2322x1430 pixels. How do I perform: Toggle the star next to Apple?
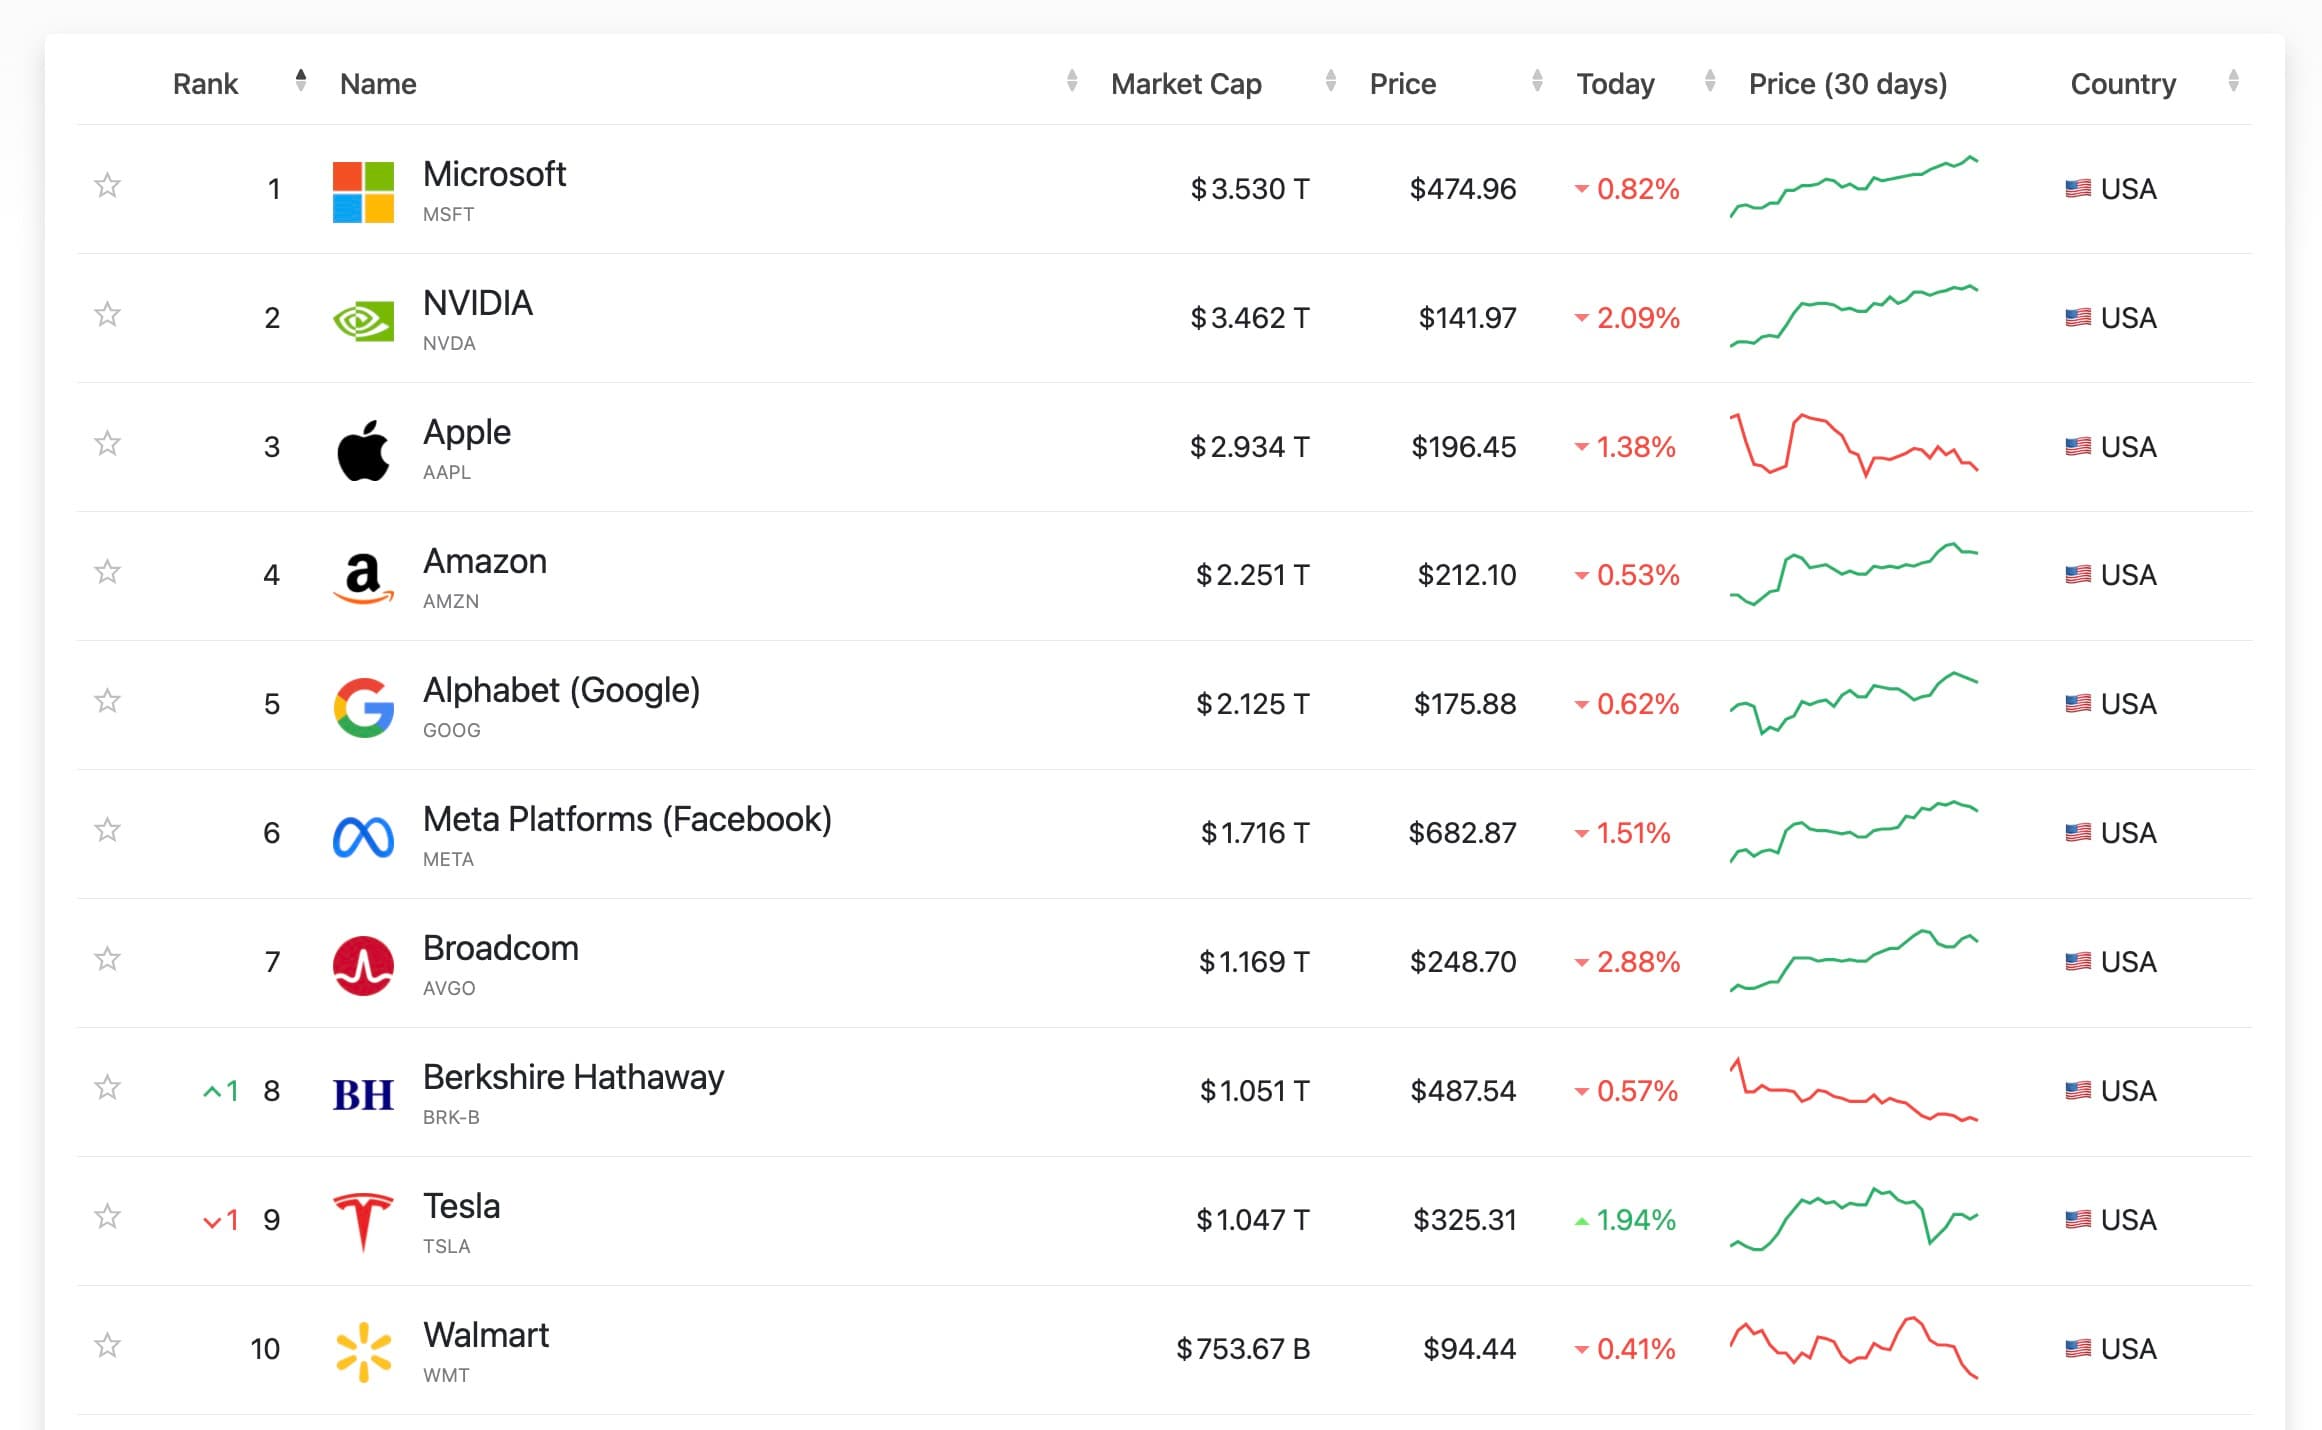click(x=107, y=443)
